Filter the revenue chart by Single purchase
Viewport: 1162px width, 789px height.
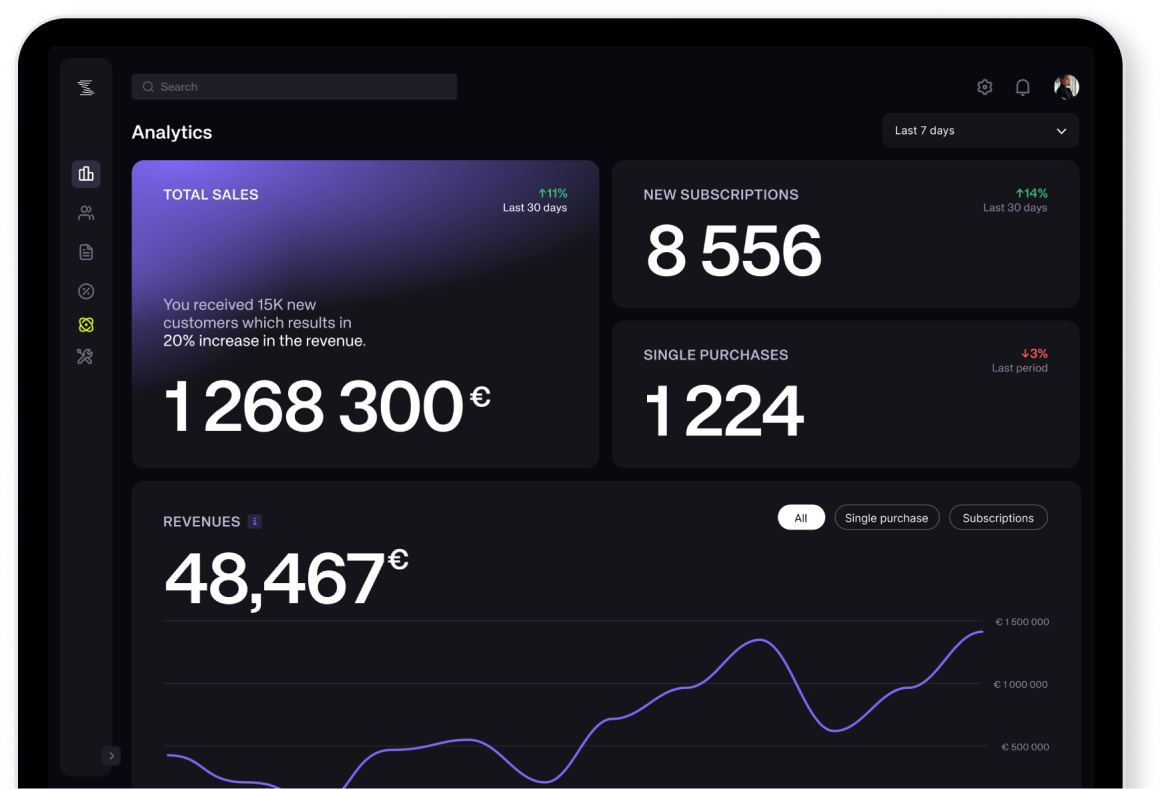pyautogui.click(x=886, y=518)
